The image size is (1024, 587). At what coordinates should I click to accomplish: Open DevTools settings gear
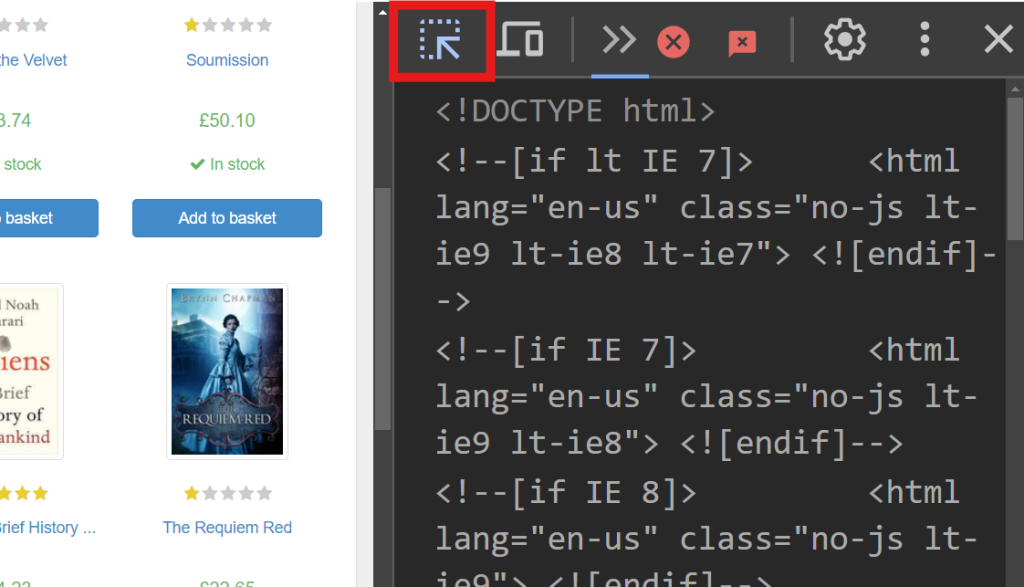tap(844, 40)
